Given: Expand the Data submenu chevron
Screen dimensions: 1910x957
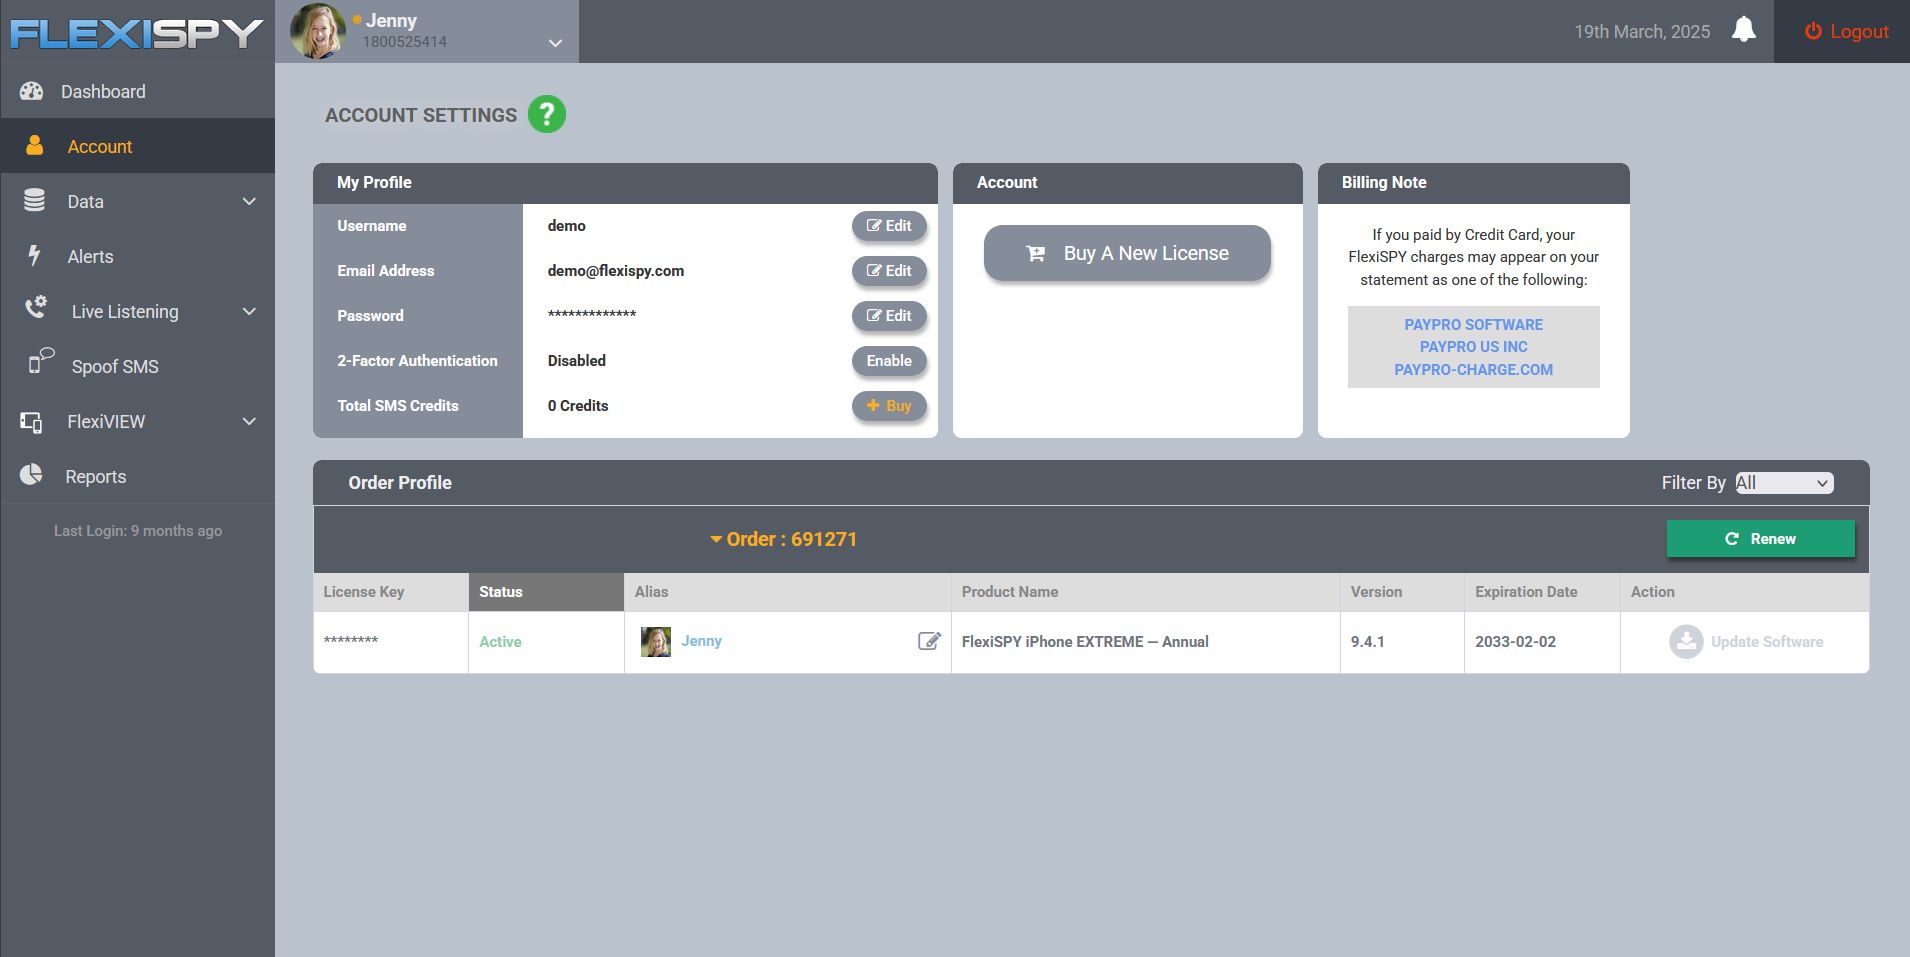Looking at the screenshot, I should [249, 201].
